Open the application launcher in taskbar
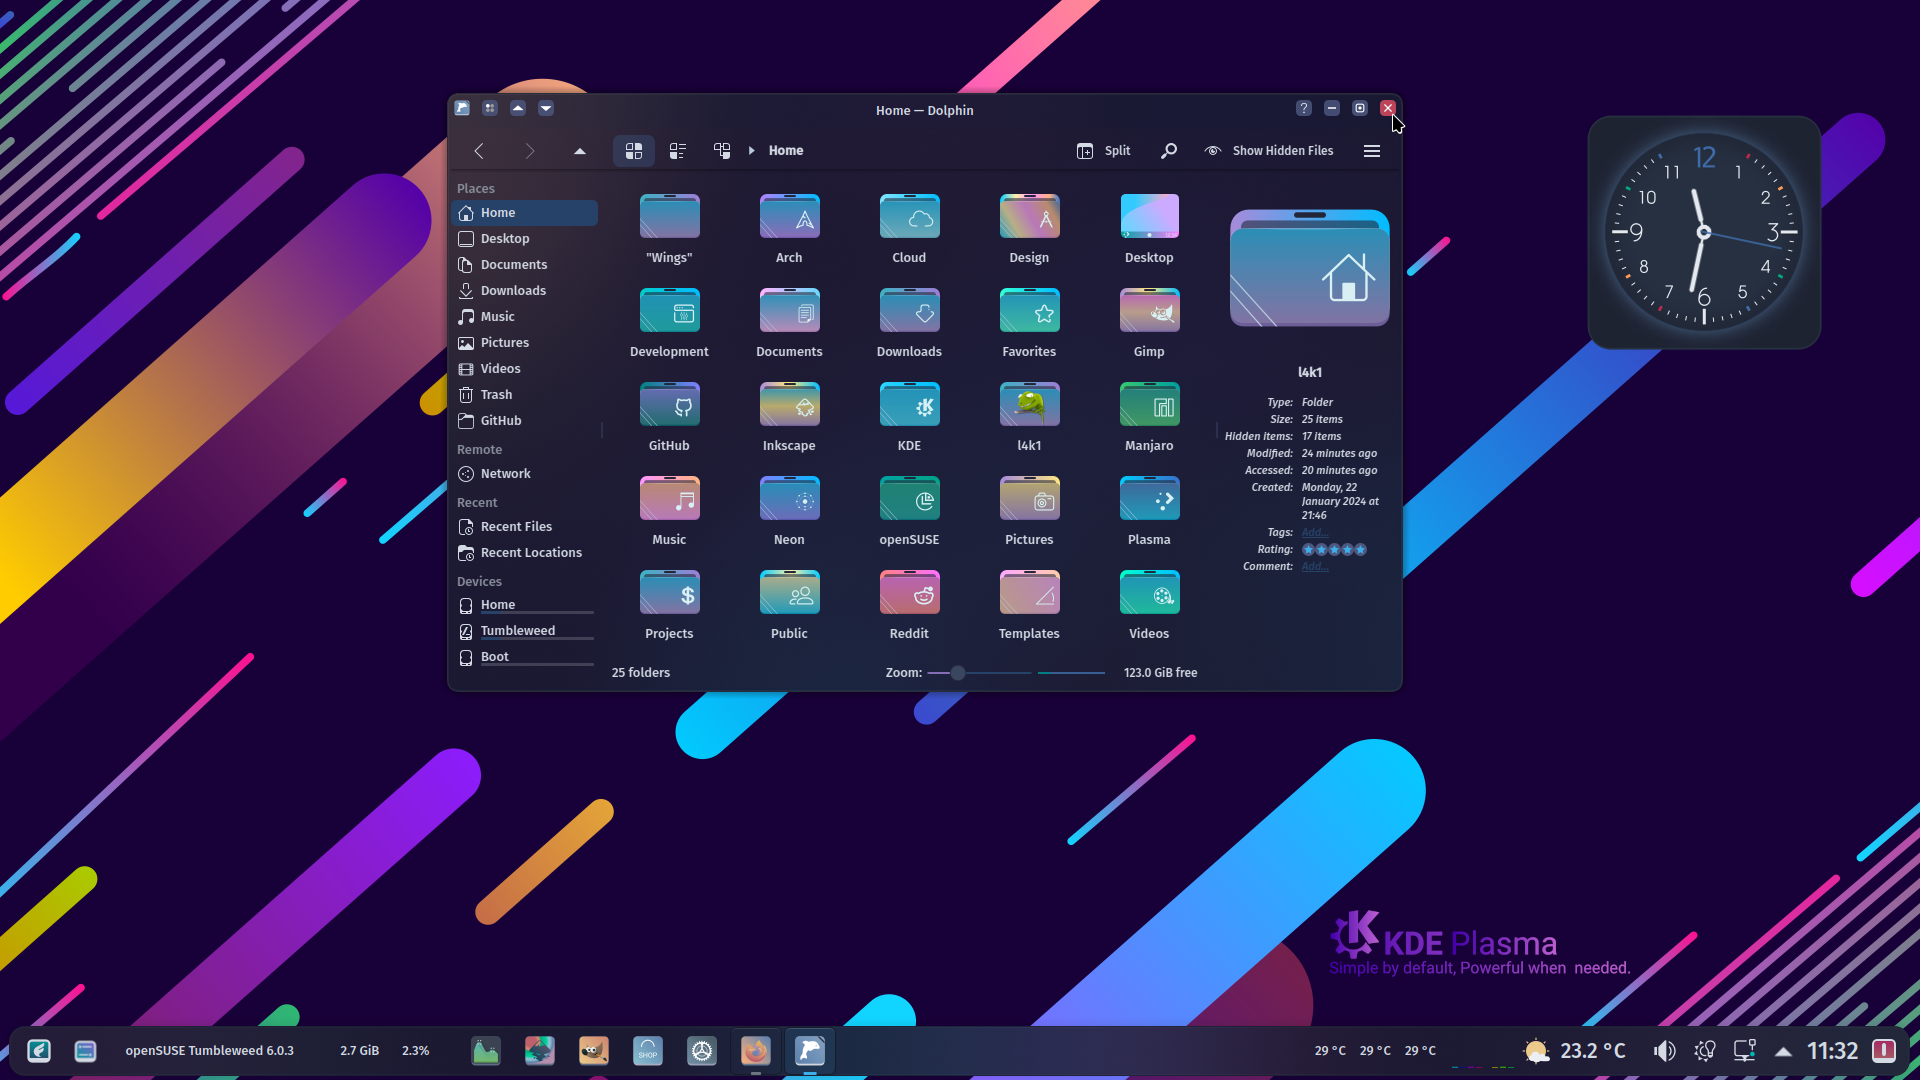 [39, 1051]
